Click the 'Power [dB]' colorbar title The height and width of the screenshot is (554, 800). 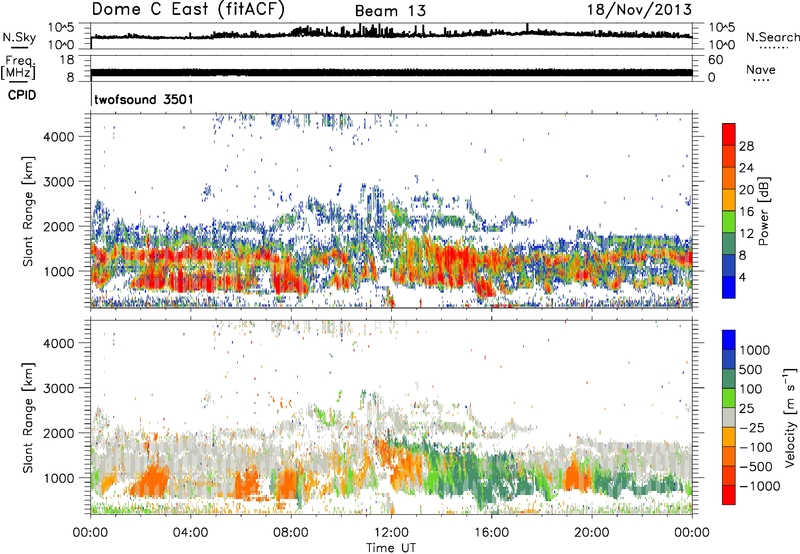(763, 211)
